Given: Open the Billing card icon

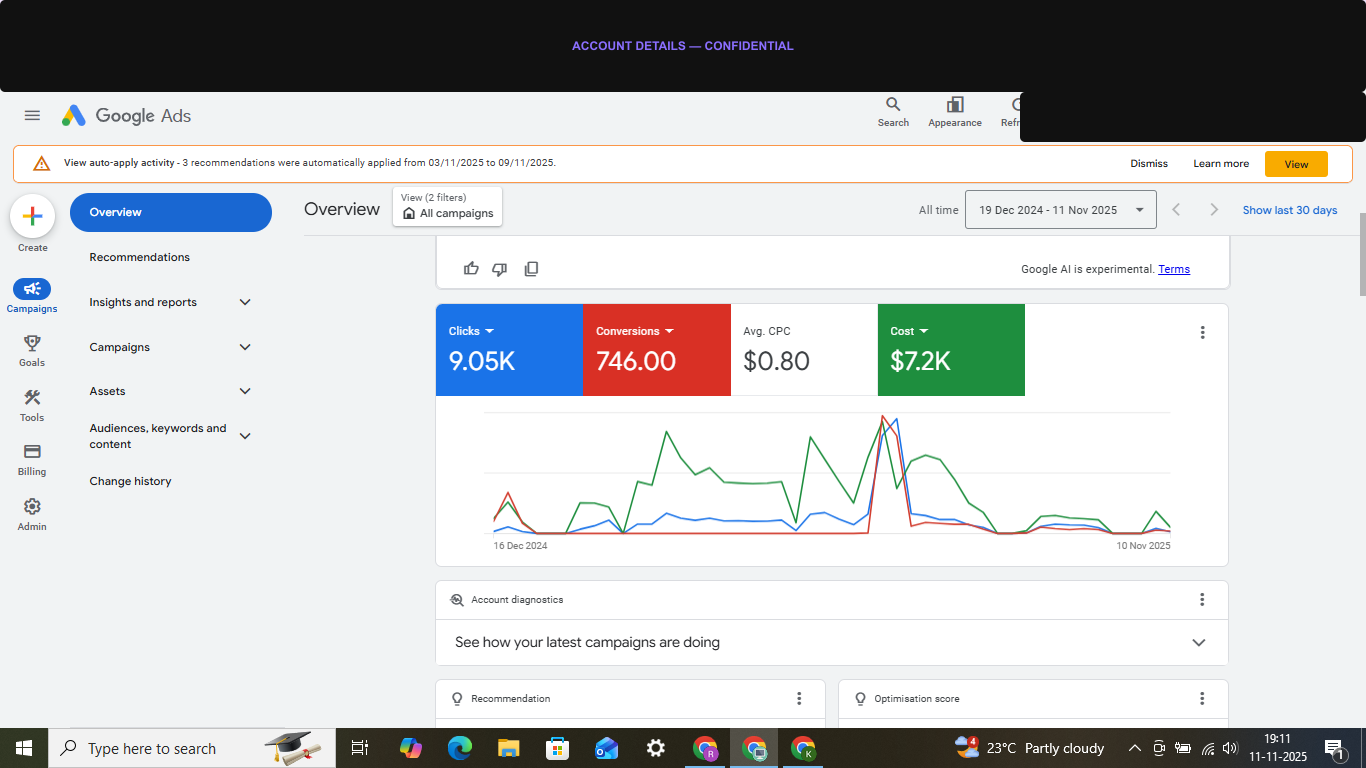Looking at the screenshot, I should pos(32,452).
